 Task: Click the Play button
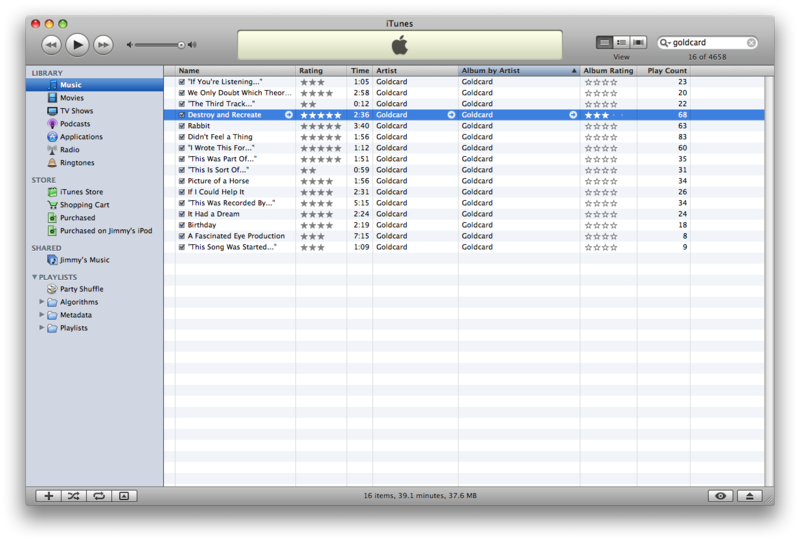pyautogui.click(x=77, y=45)
